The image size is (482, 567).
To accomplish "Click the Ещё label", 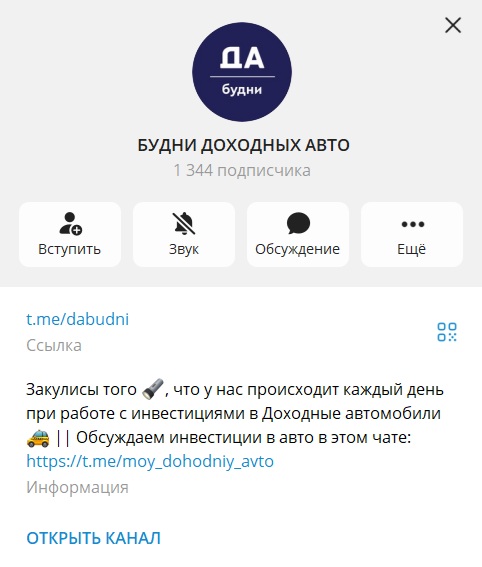I will pos(411,249).
